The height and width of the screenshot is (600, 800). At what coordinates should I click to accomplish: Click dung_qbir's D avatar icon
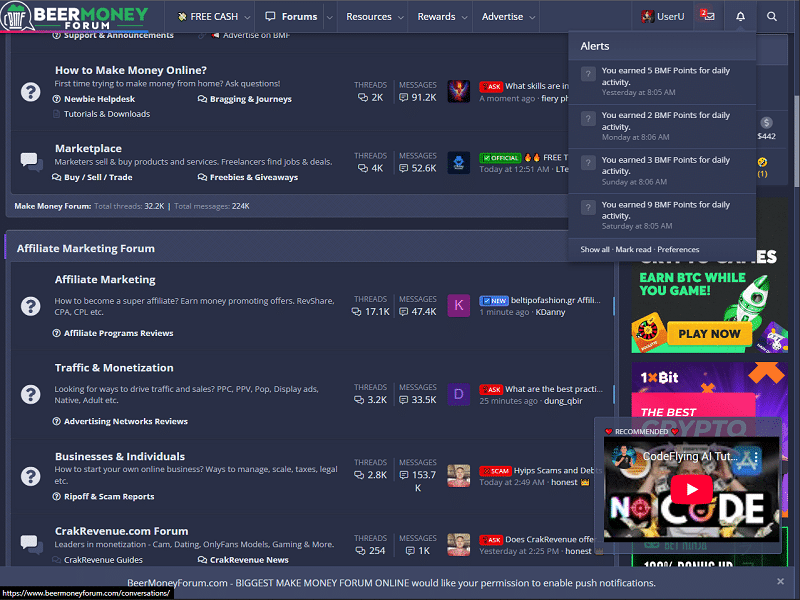(458, 394)
